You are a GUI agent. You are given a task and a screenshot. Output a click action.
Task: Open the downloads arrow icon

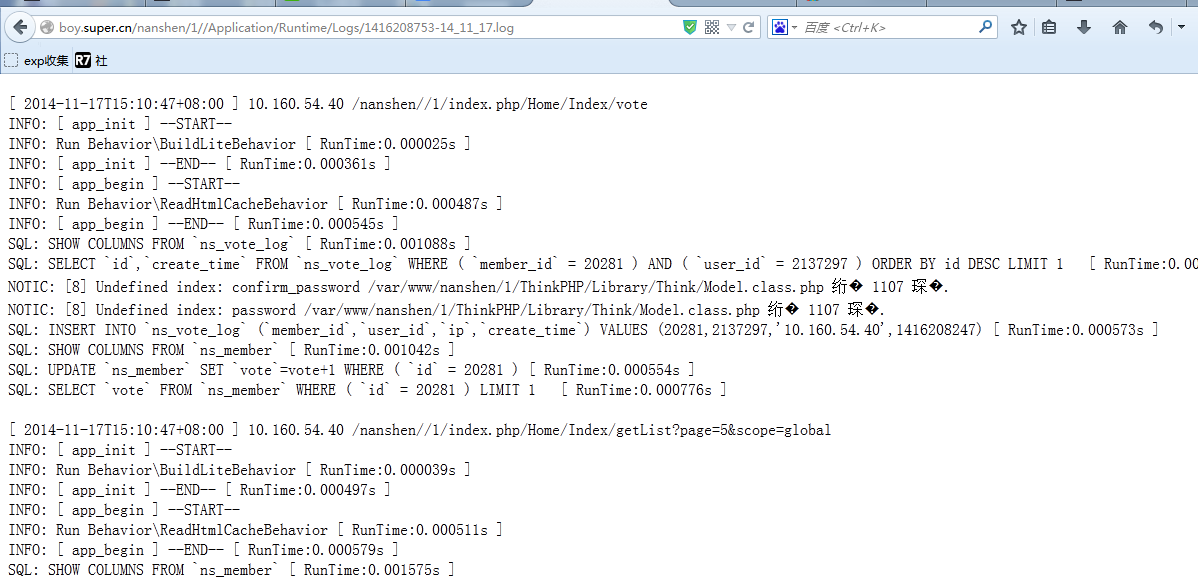click(1083, 27)
